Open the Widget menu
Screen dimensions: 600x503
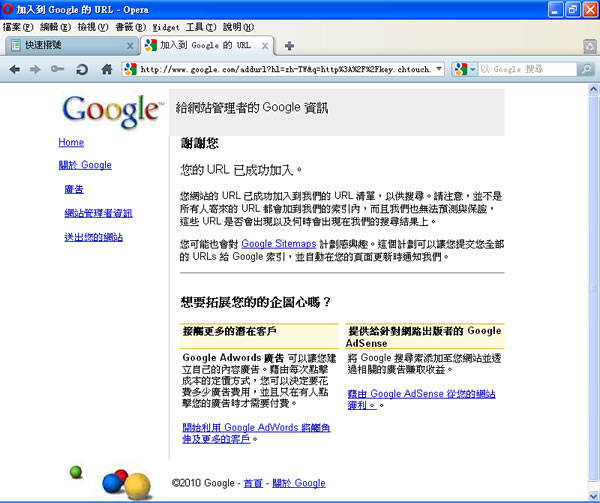(x=166, y=27)
